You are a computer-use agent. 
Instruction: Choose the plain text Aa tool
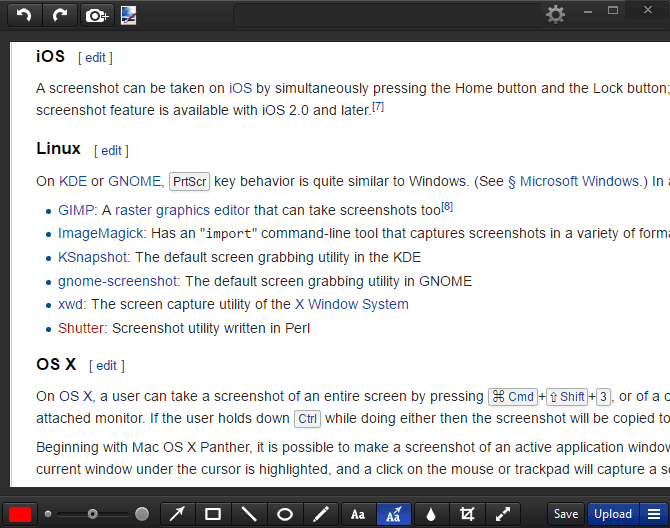[x=358, y=514]
